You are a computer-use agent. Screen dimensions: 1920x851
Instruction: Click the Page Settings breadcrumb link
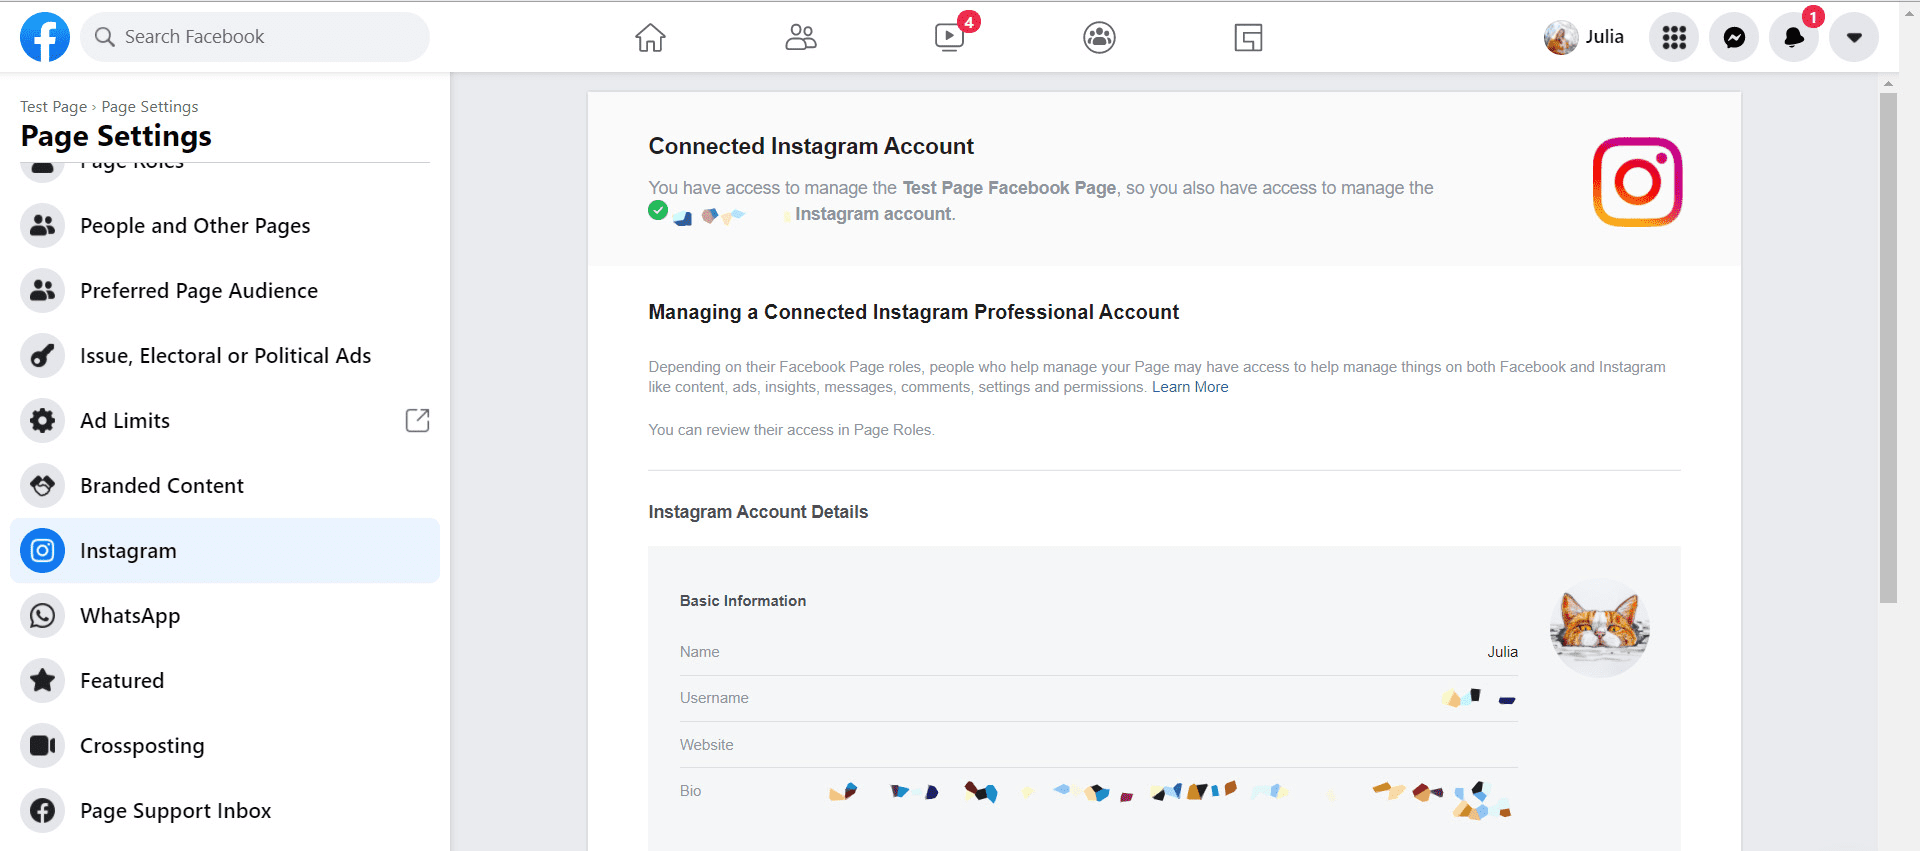click(x=150, y=107)
